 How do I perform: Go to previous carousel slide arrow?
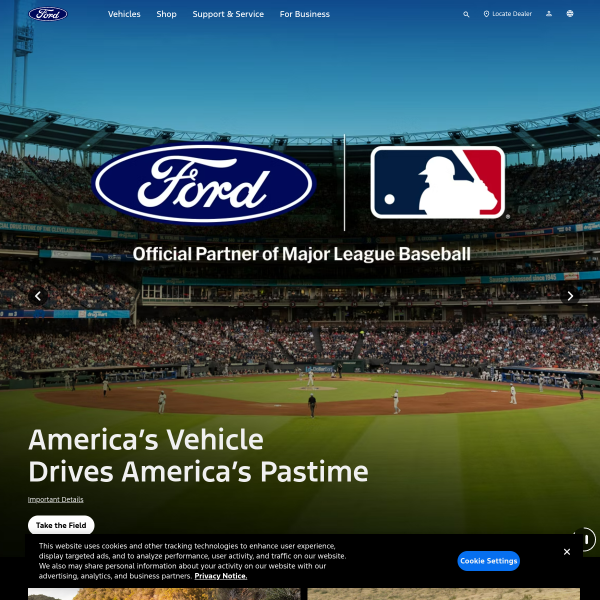(38, 296)
